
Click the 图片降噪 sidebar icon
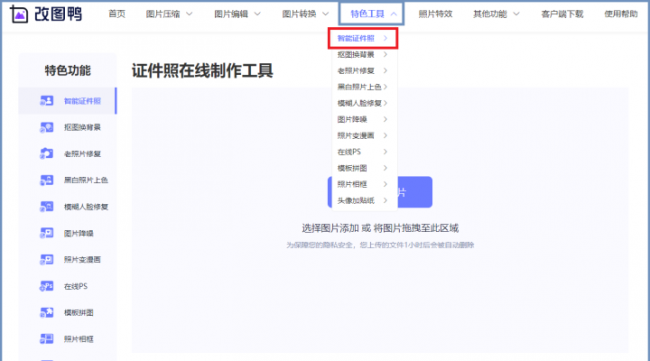point(46,233)
